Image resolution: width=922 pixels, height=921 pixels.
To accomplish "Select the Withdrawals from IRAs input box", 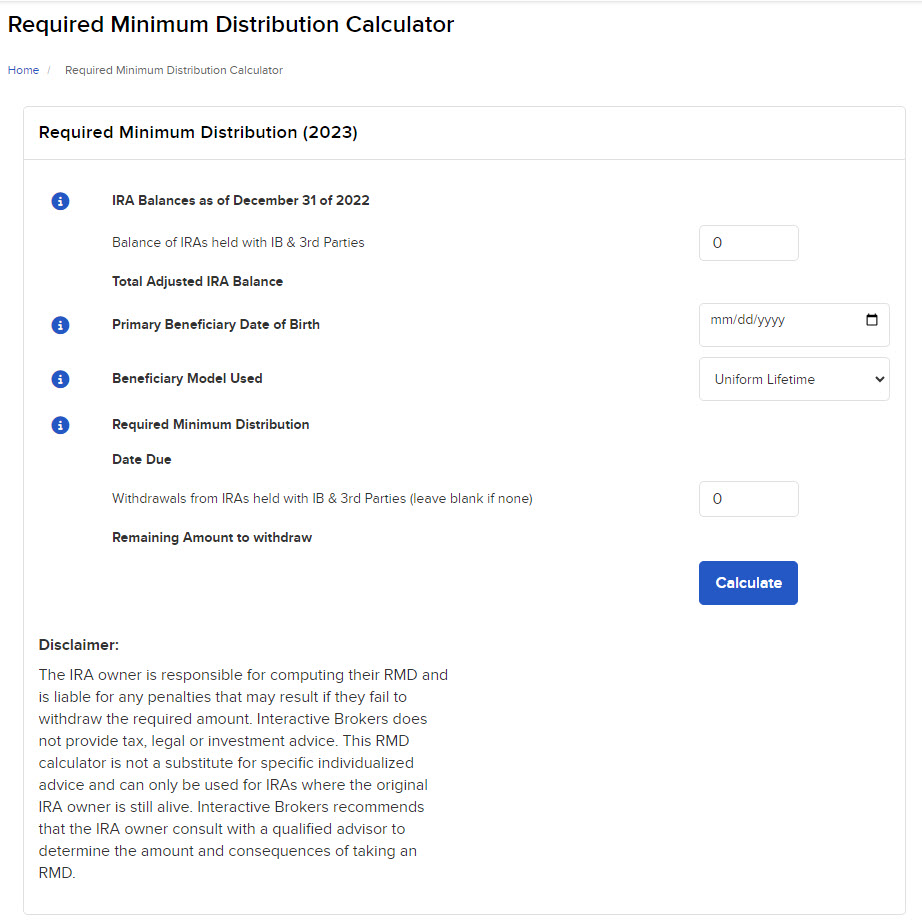I will pyautogui.click(x=748, y=498).
